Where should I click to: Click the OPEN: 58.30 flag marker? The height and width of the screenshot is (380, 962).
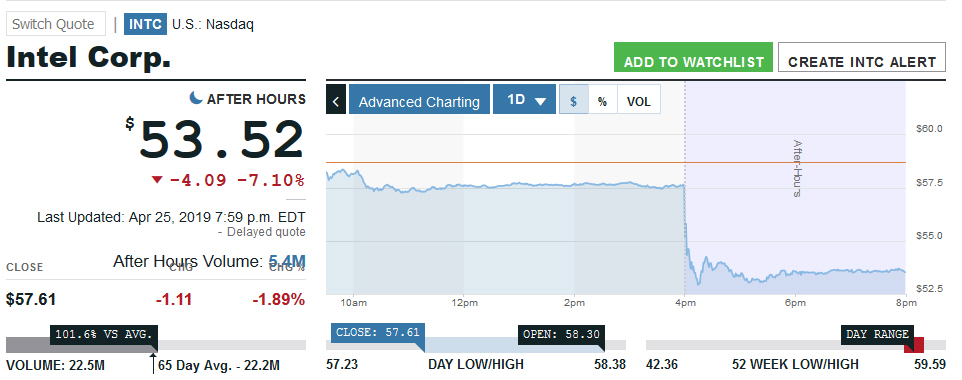(561, 335)
